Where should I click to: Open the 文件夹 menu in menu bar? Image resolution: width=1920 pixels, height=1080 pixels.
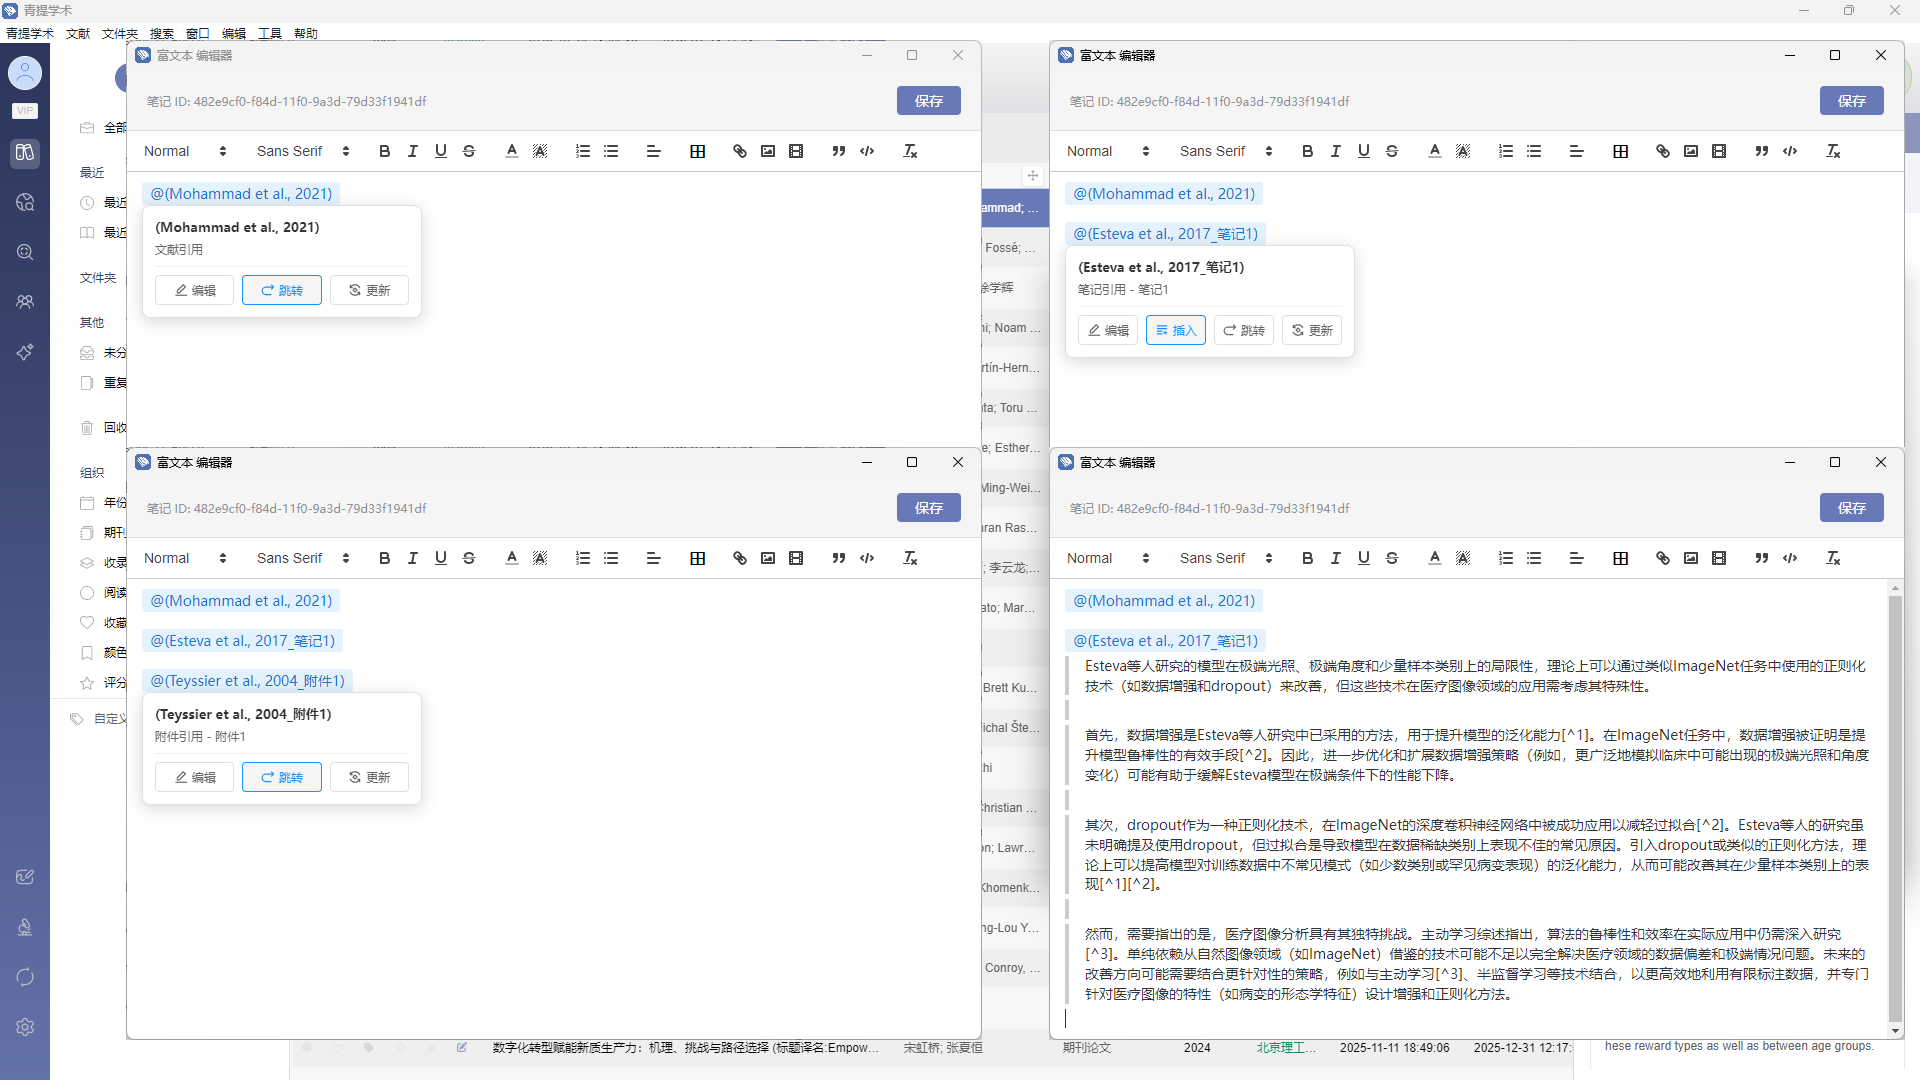click(120, 33)
